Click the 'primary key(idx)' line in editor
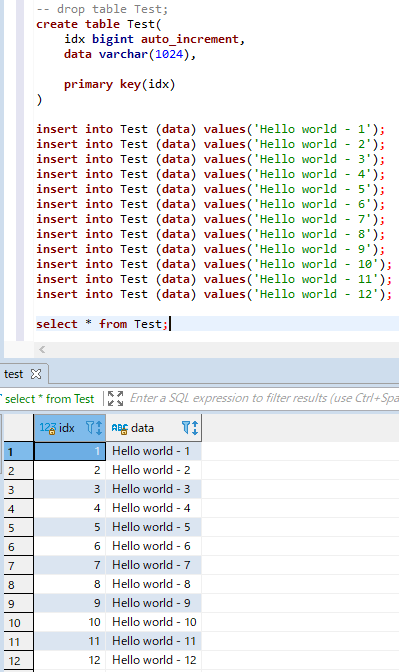The image size is (399, 672). pos(120,84)
